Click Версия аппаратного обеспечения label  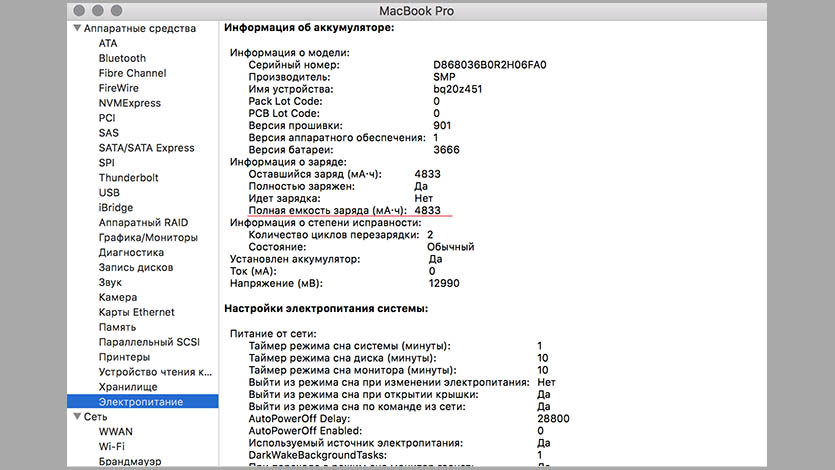tap(337, 138)
